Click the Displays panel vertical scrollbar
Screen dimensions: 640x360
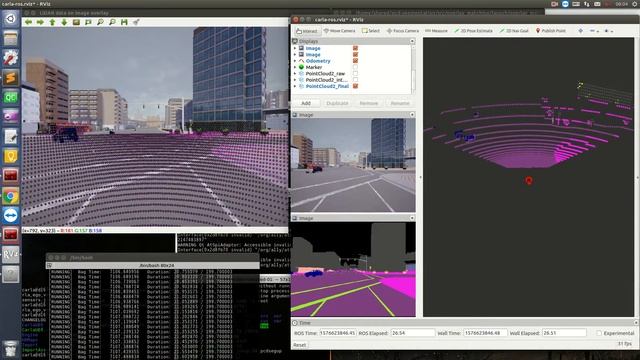pos(413,70)
